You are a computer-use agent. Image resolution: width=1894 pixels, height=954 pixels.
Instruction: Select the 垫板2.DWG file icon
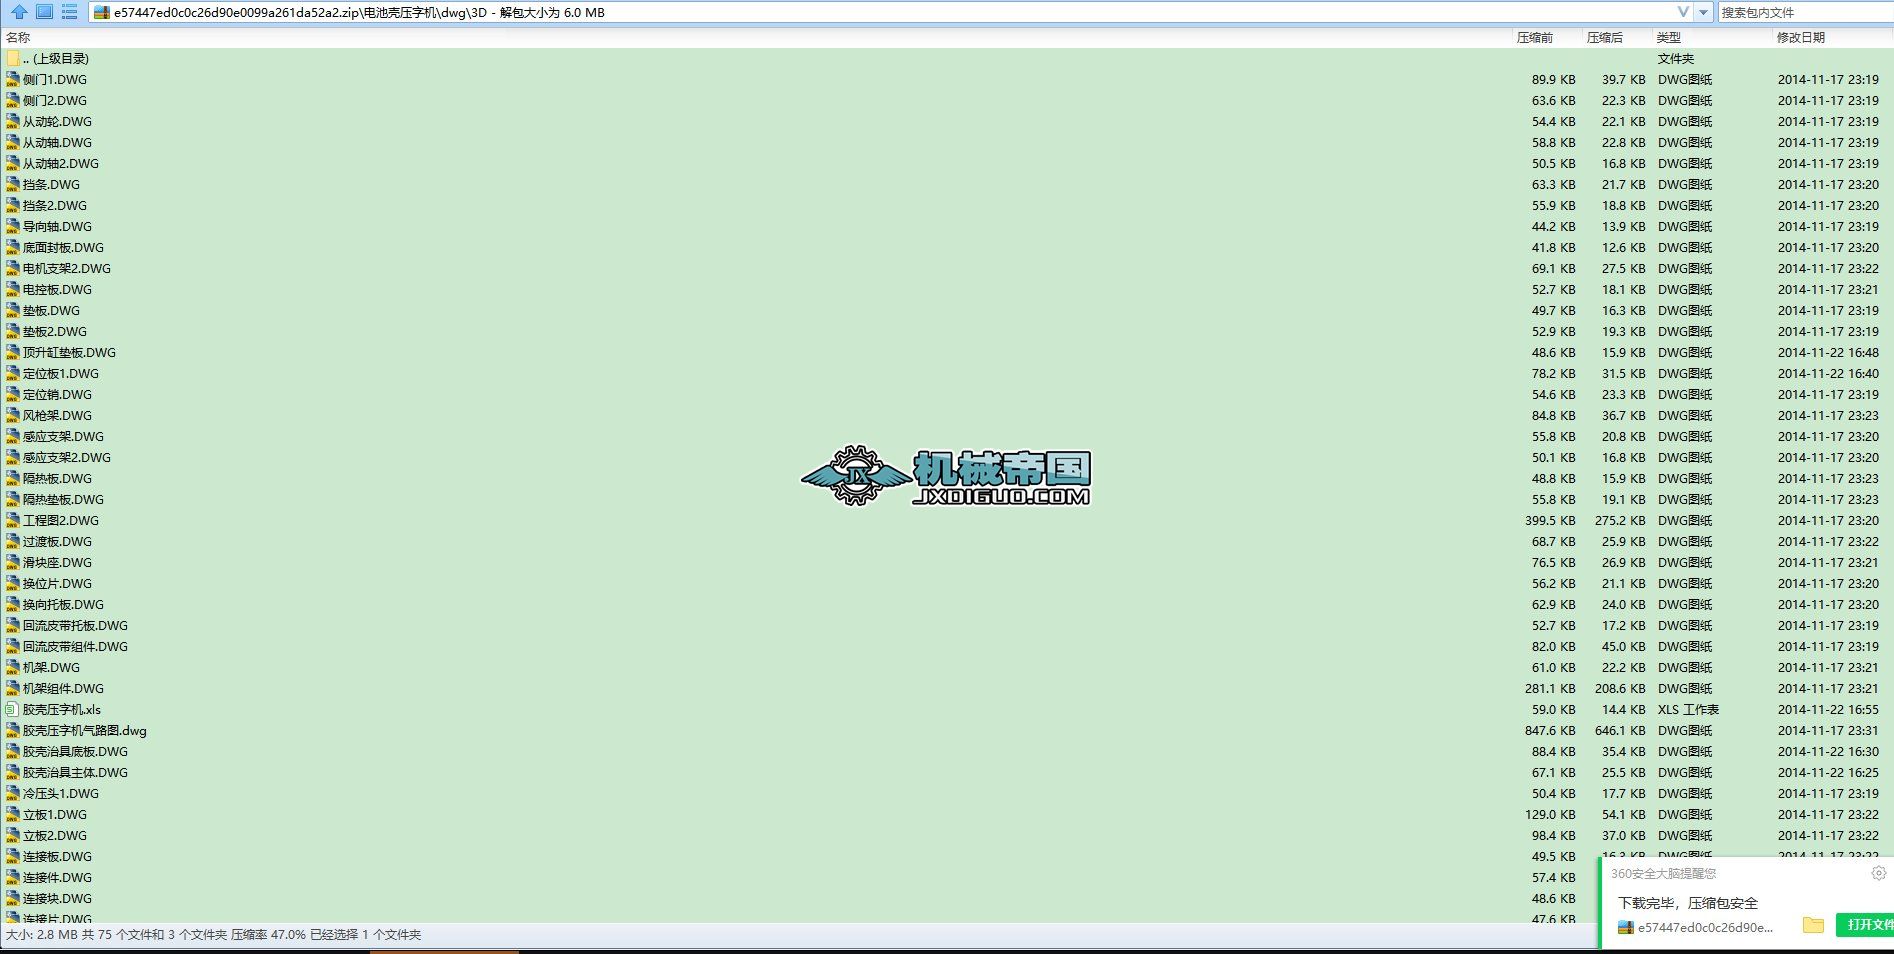point(12,331)
